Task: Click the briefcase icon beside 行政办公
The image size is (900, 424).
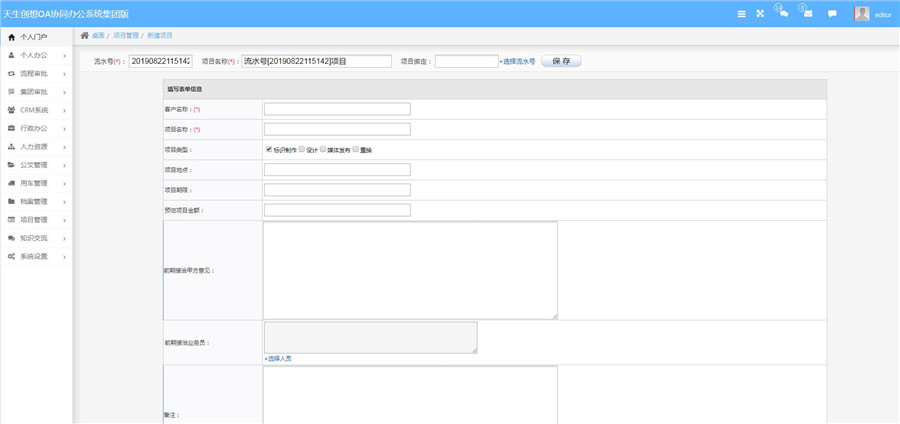Action: 11,129
